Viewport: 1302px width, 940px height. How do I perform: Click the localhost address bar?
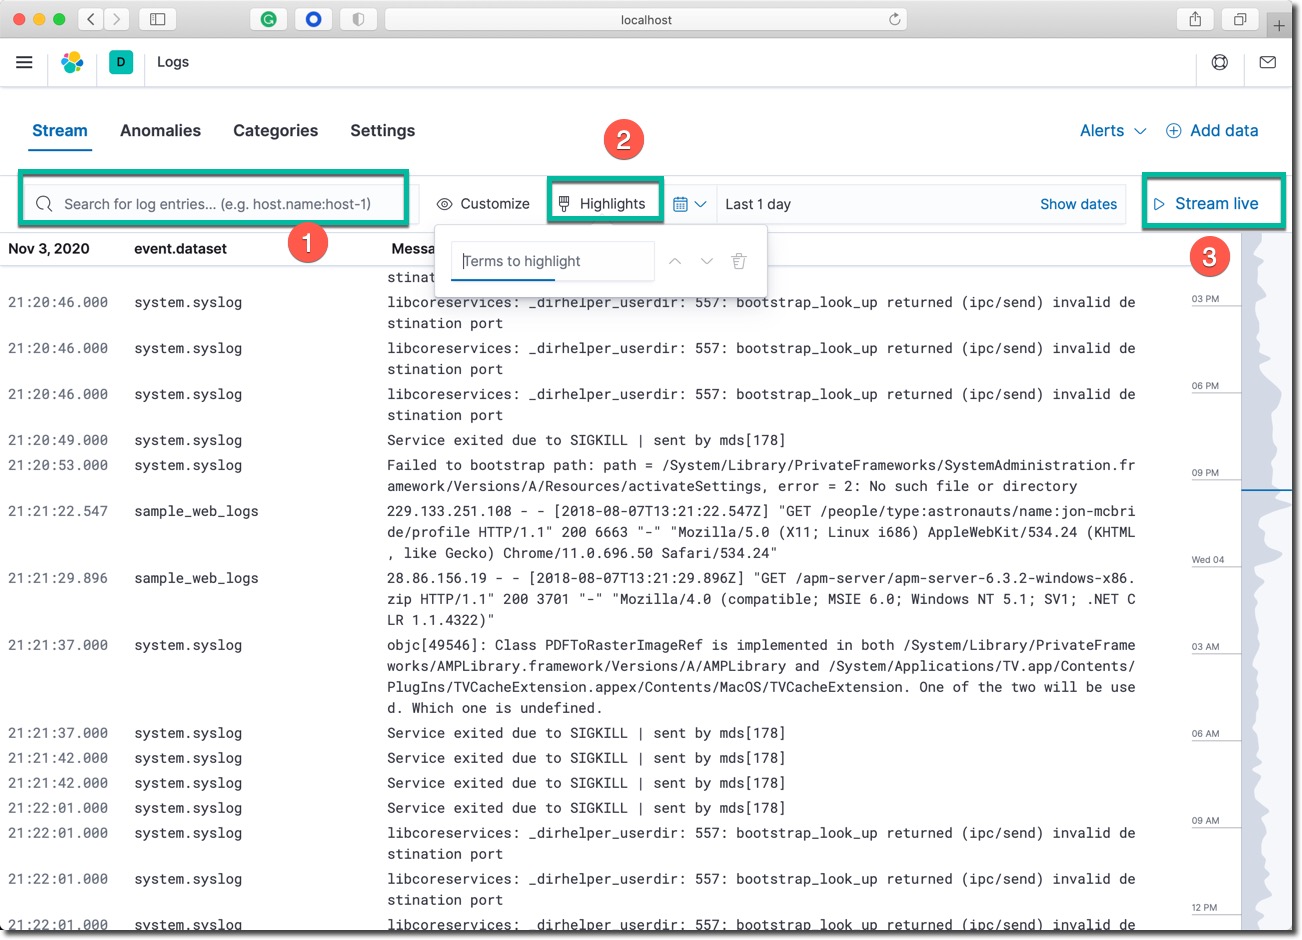[x=646, y=19]
